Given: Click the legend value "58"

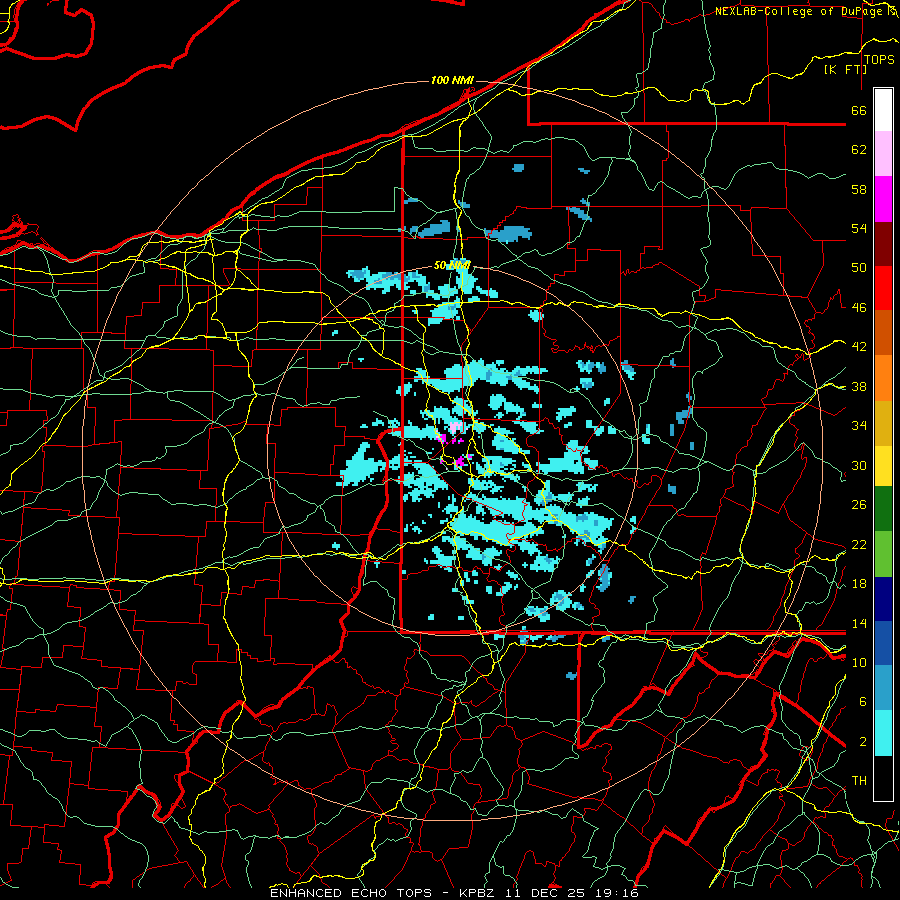Looking at the screenshot, I should pos(859,189).
